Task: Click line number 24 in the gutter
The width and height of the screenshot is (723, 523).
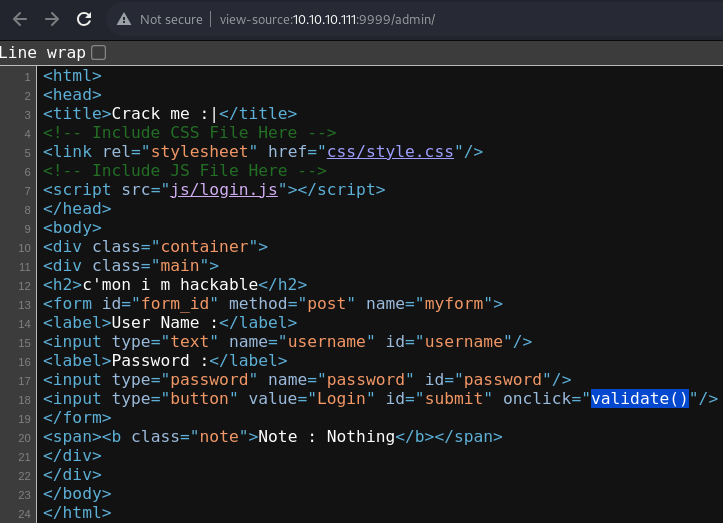Action: coord(24,514)
